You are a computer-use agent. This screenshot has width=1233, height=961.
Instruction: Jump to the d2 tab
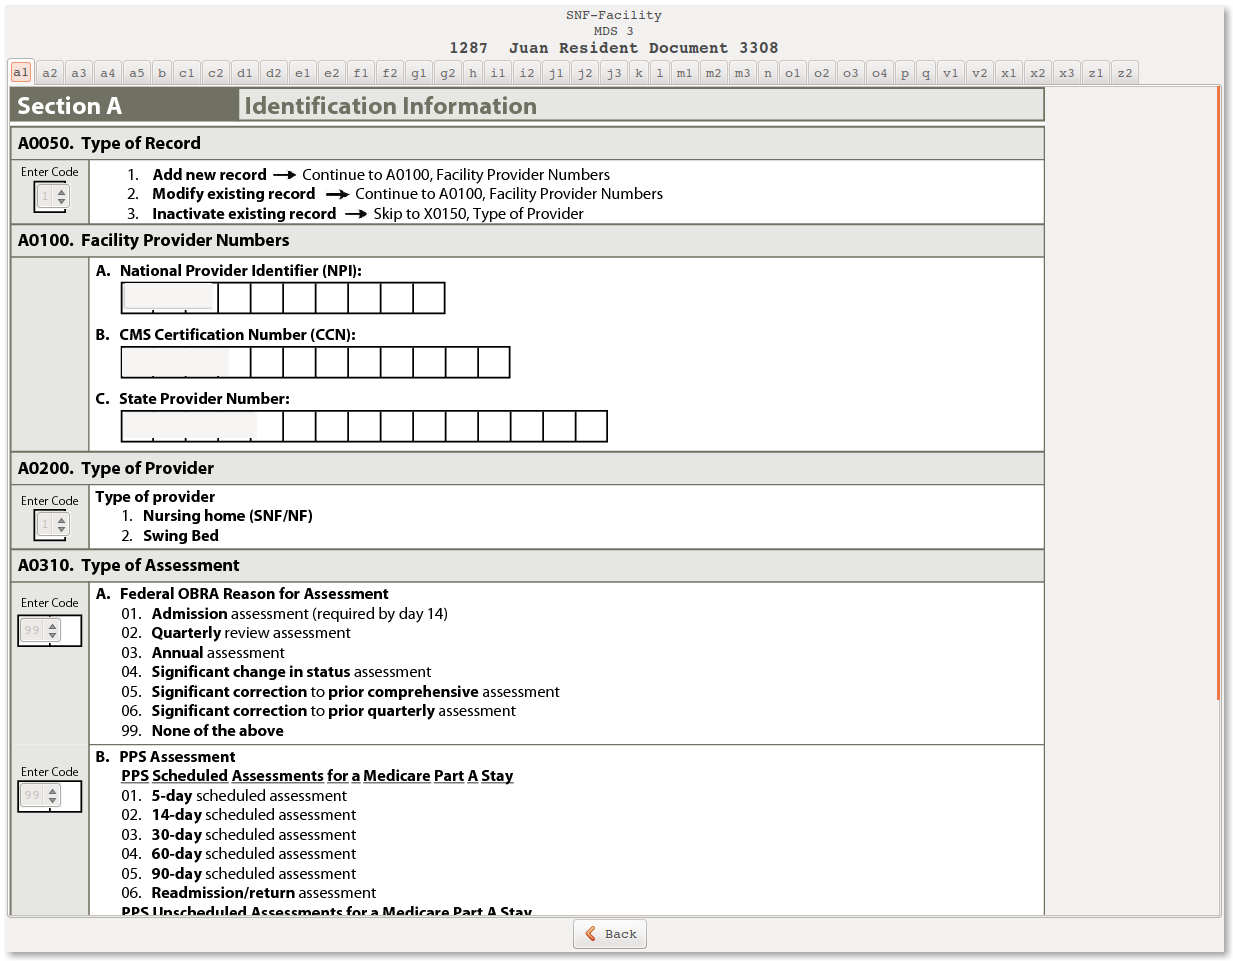click(274, 73)
